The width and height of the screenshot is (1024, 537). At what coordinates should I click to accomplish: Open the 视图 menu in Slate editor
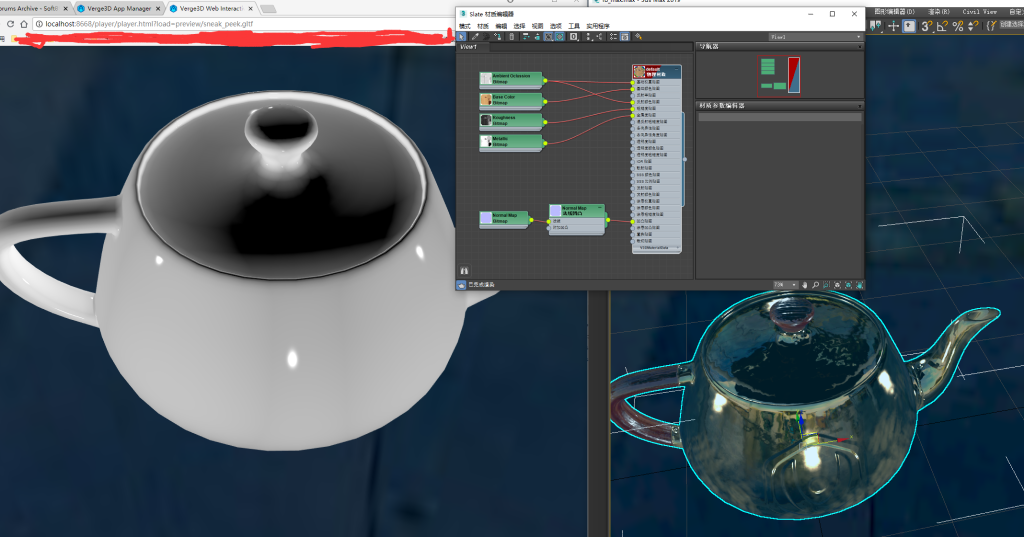point(537,26)
